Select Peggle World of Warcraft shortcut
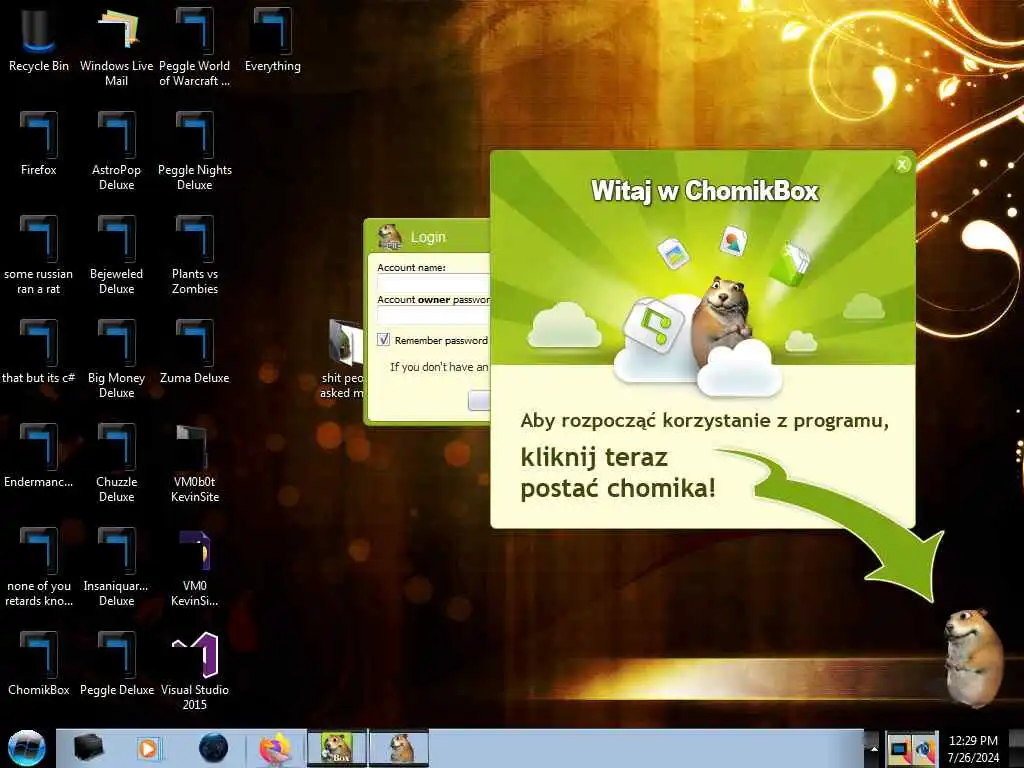This screenshot has width=1024, height=768. click(195, 47)
